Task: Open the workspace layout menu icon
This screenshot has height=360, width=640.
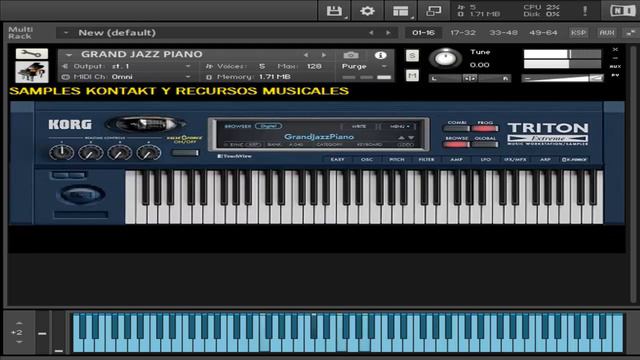Action: click(400, 11)
